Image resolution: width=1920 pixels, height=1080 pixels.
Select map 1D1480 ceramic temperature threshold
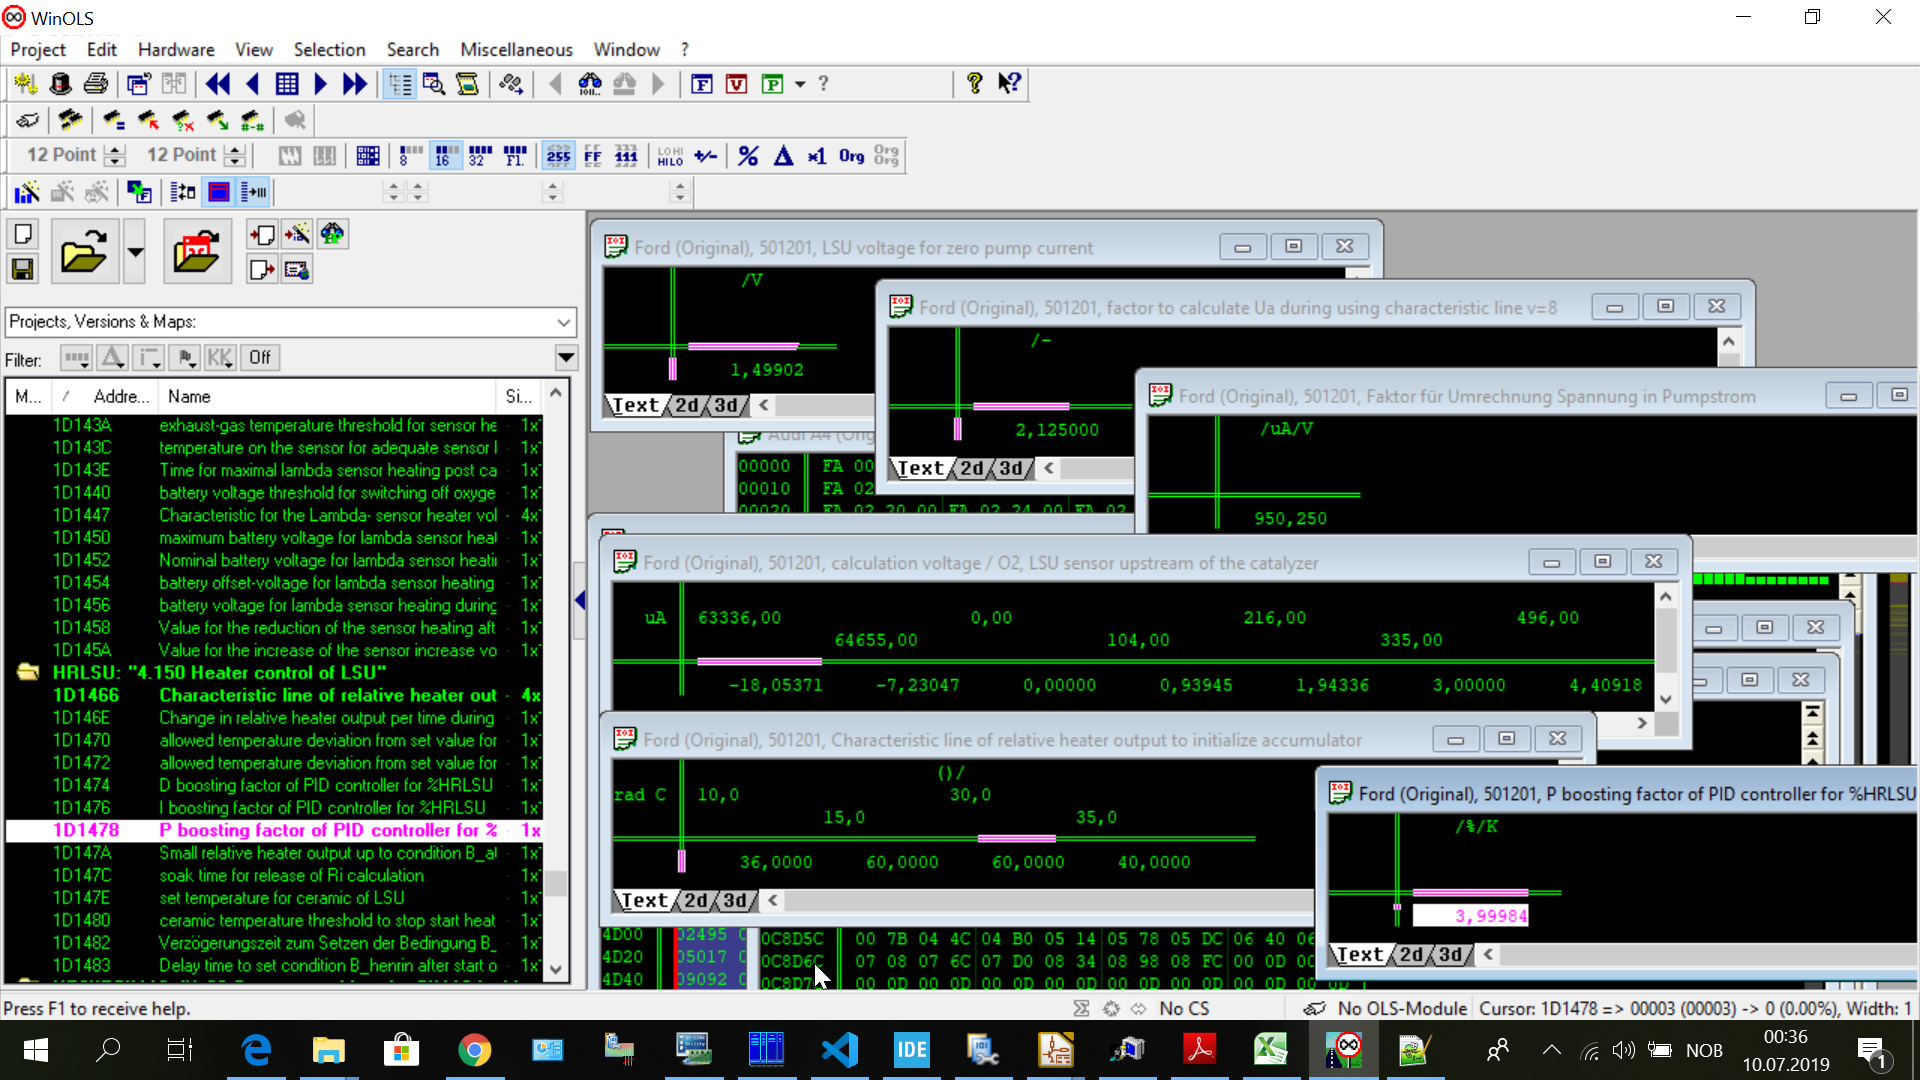[274, 920]
